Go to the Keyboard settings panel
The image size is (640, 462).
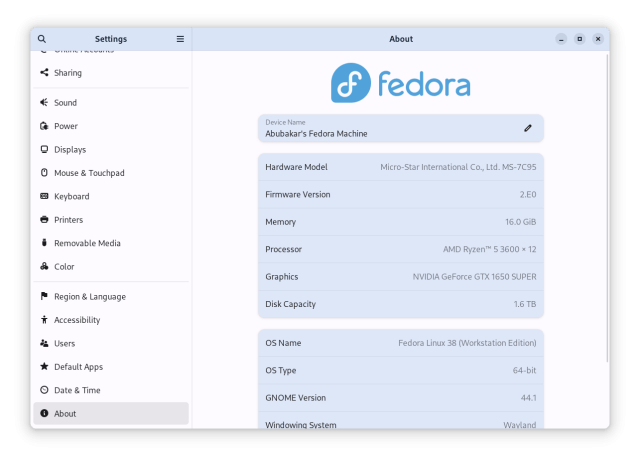tap(71, 197)
